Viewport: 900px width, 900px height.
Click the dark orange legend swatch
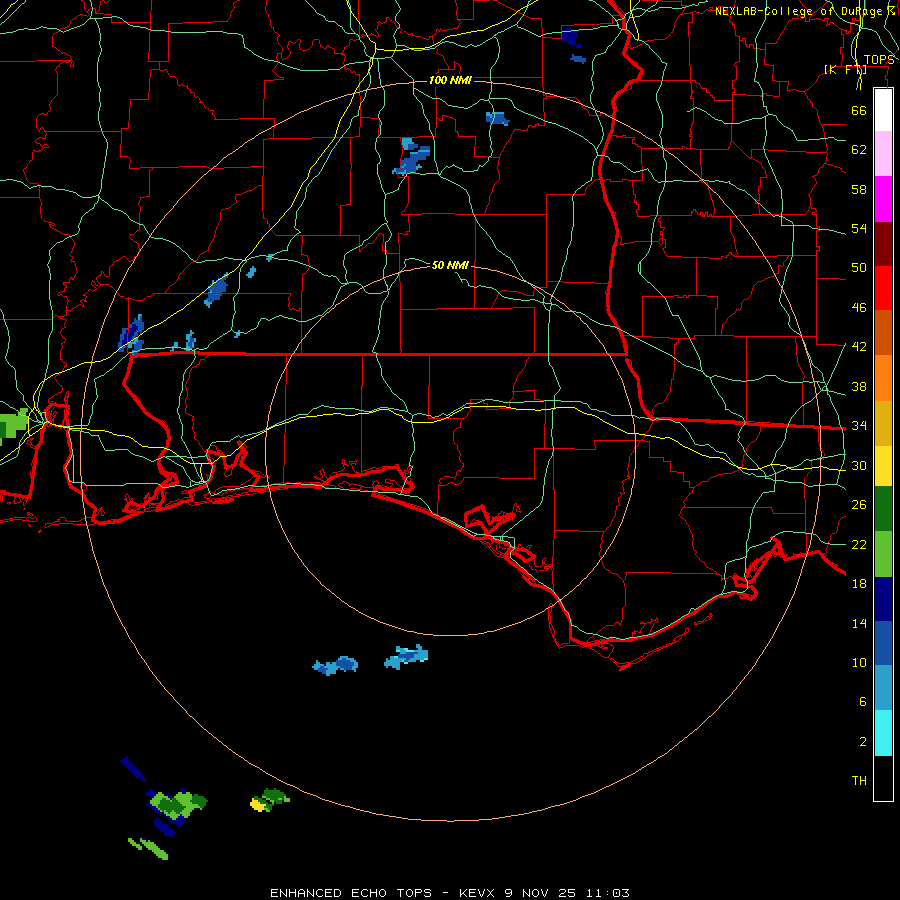click(x=883, y=333)
